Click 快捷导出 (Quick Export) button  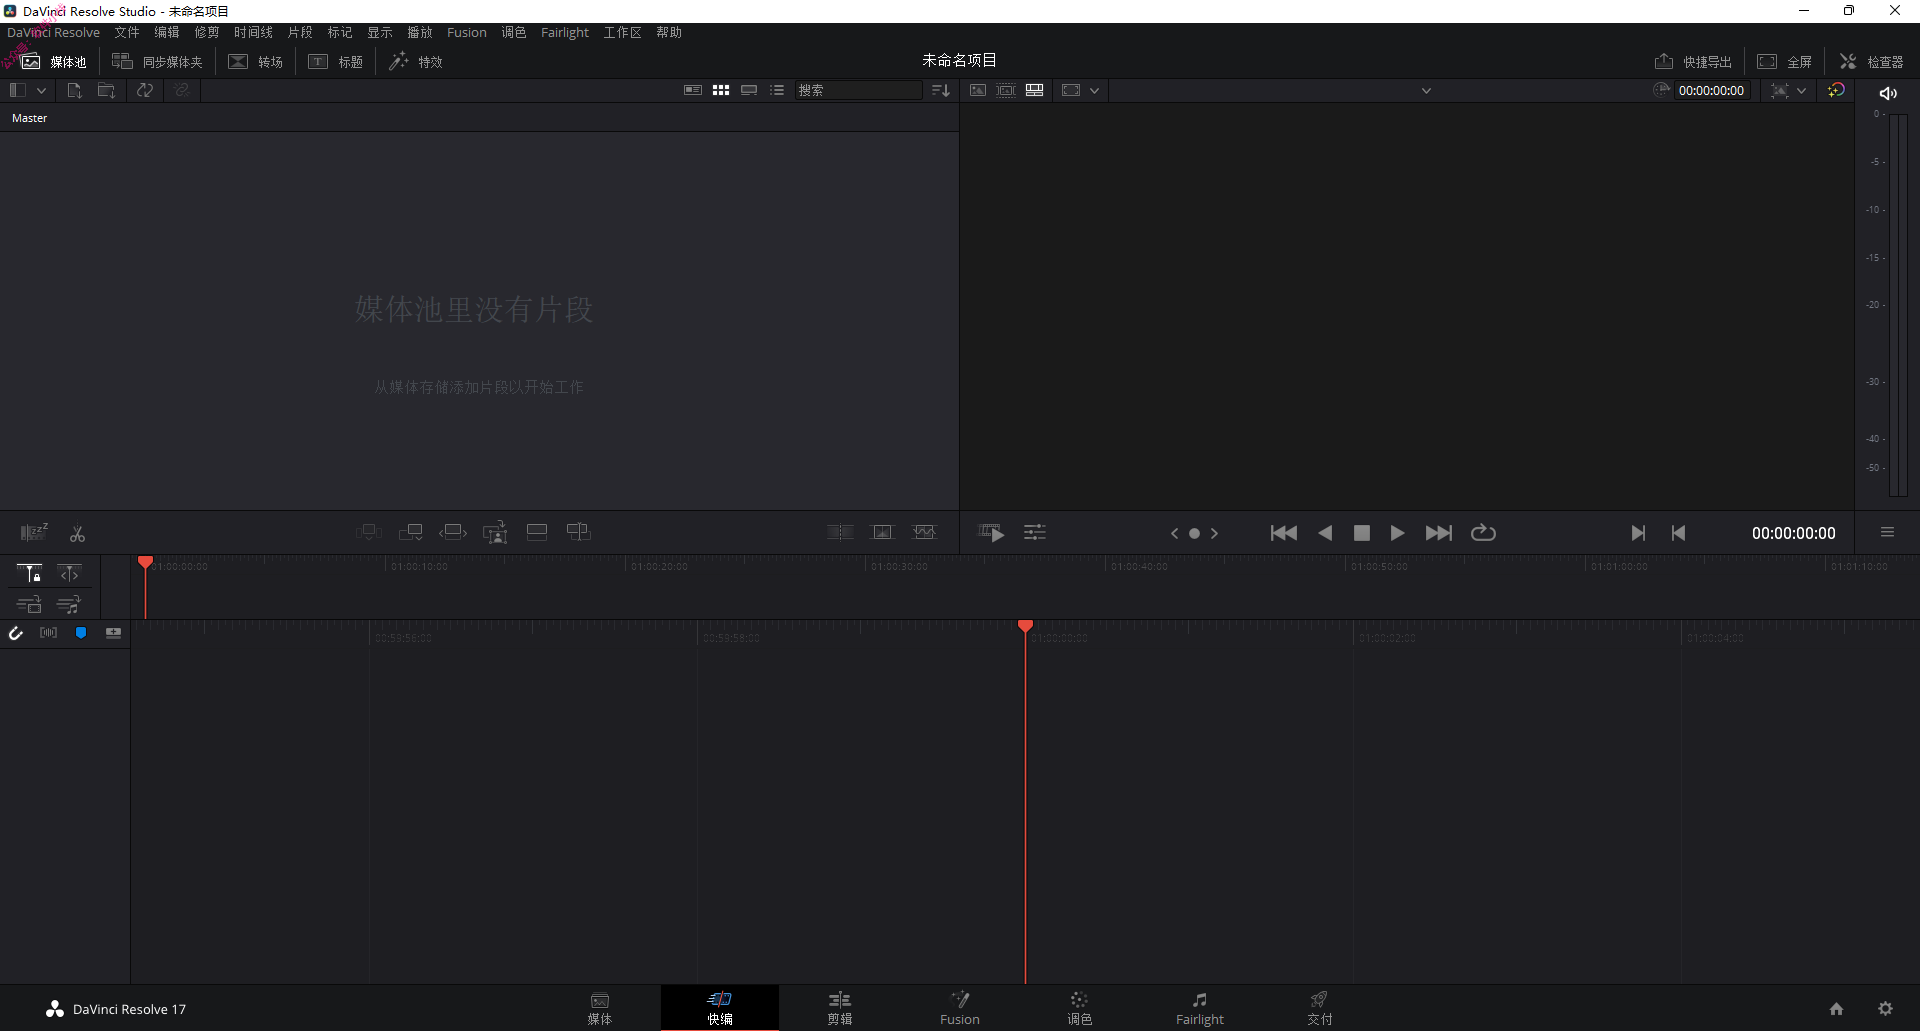[x=1693, y=62]
